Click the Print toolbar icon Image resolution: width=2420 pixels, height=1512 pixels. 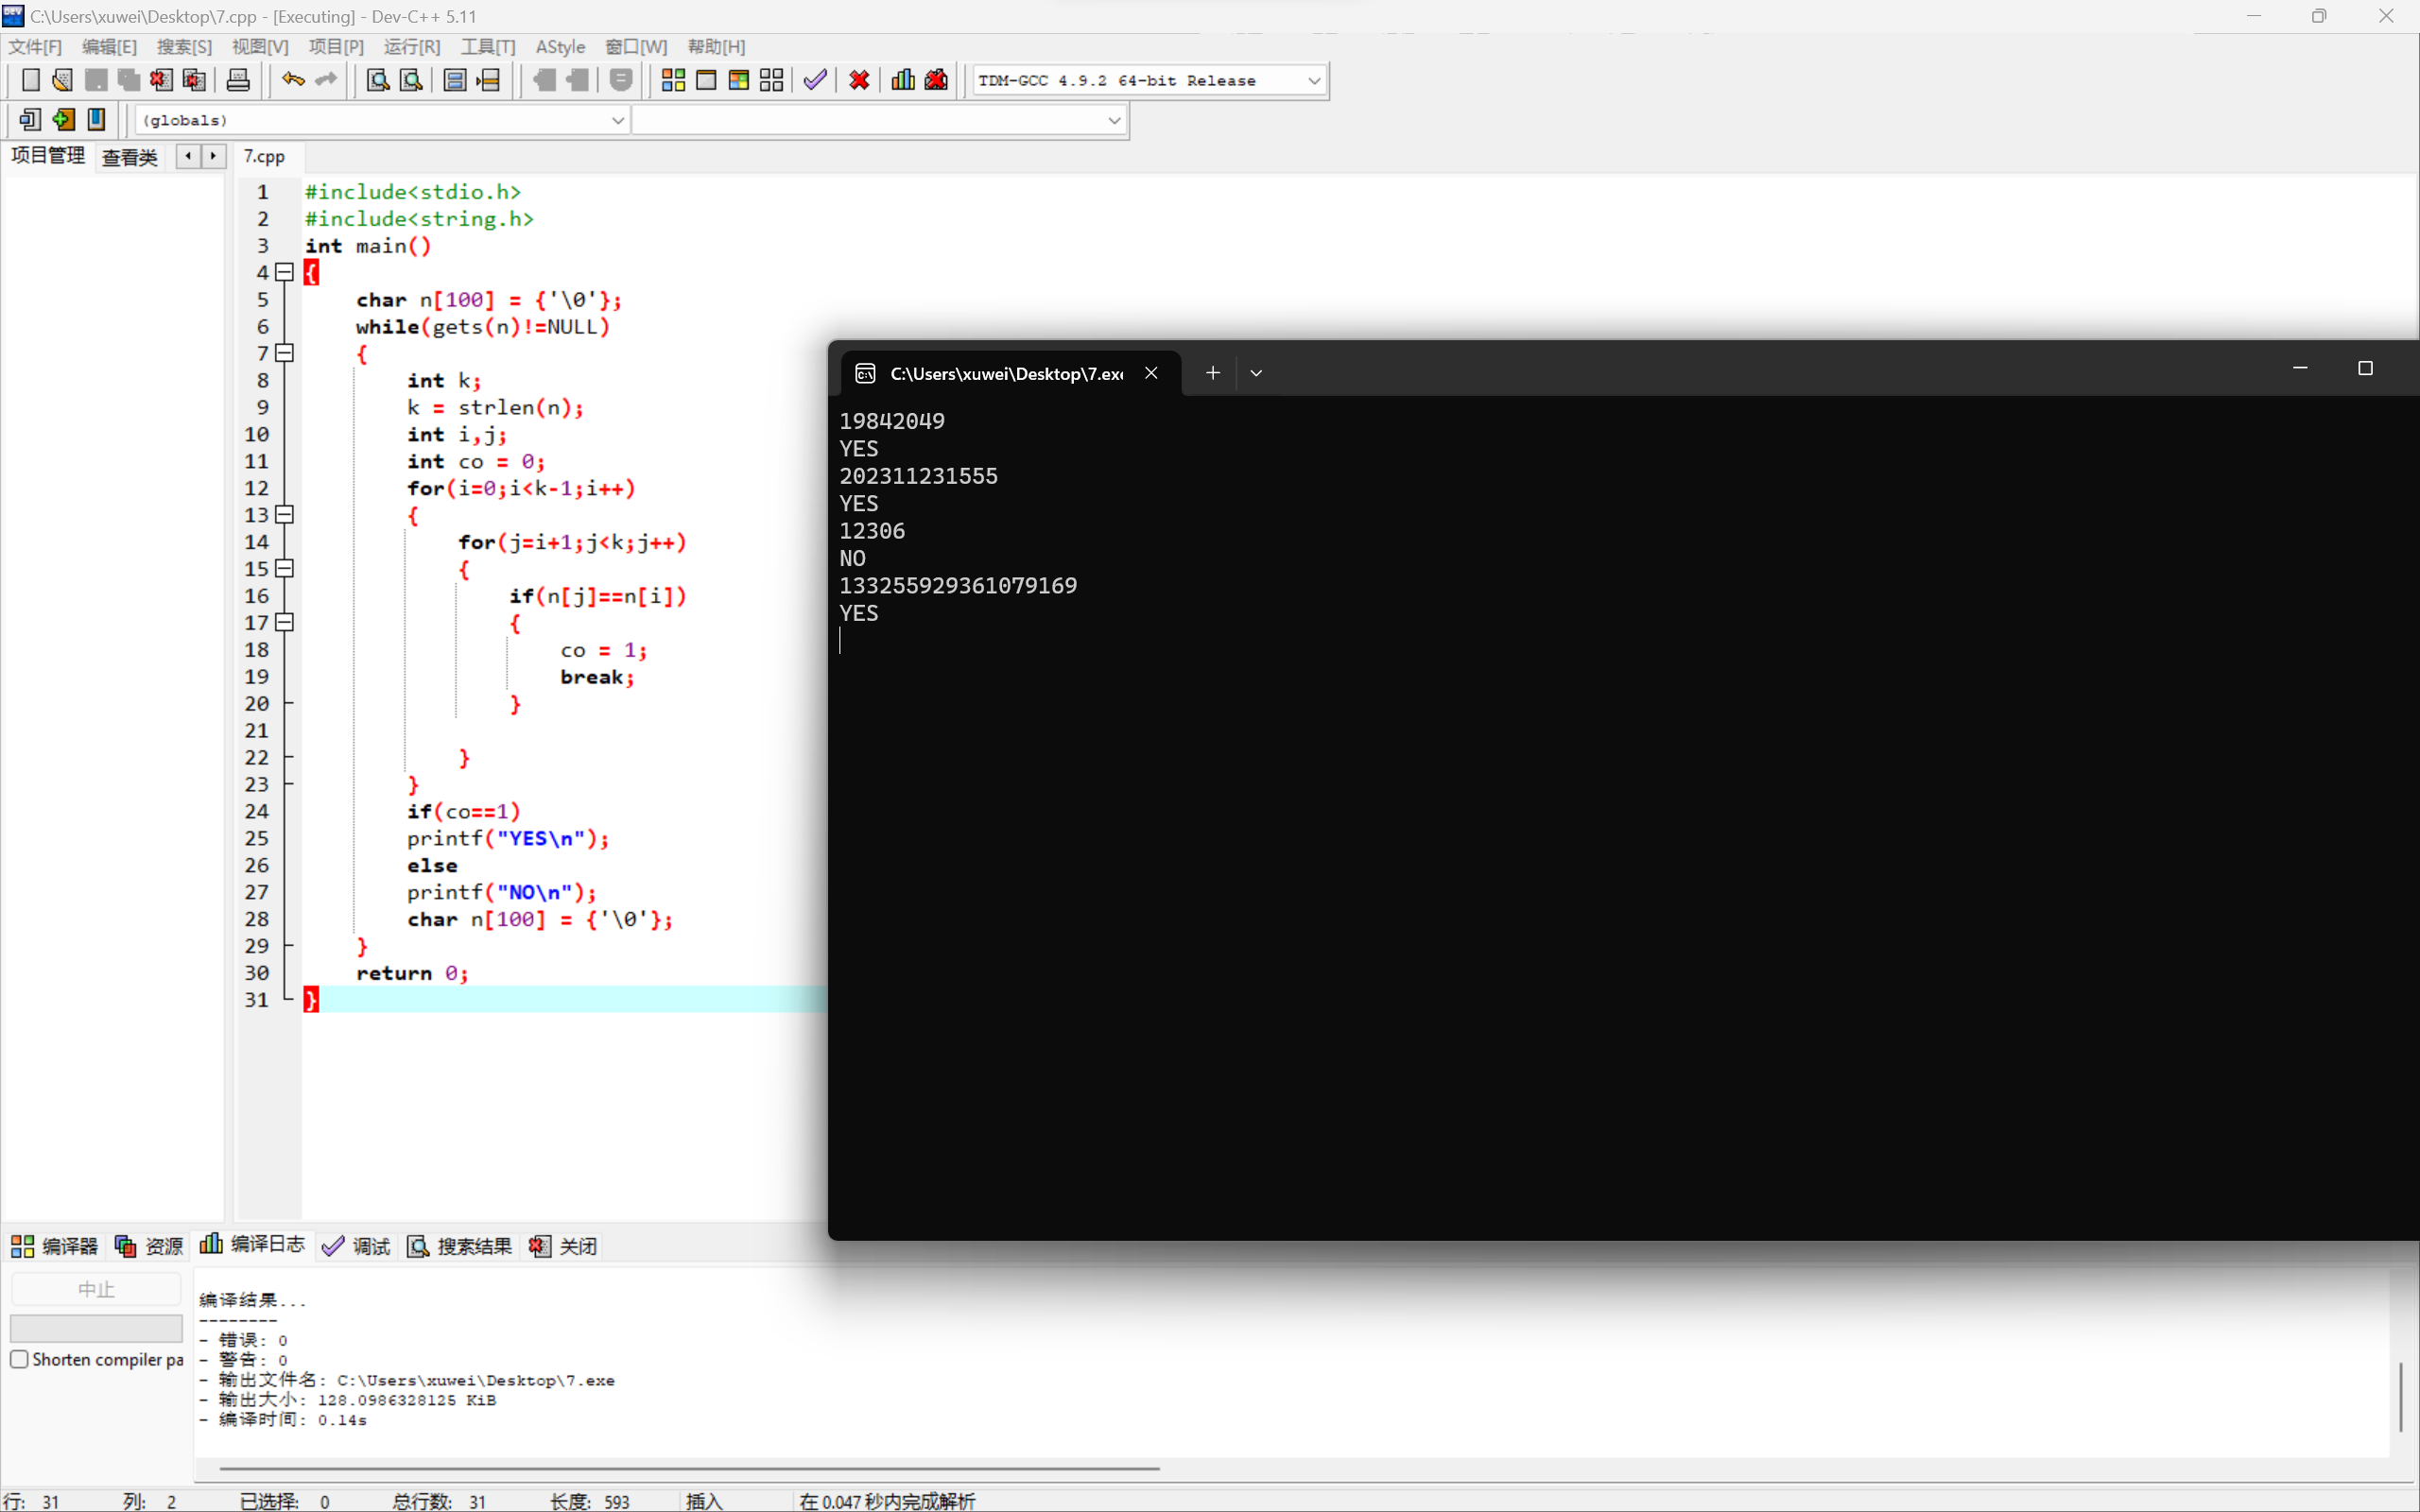pos(238,80)
